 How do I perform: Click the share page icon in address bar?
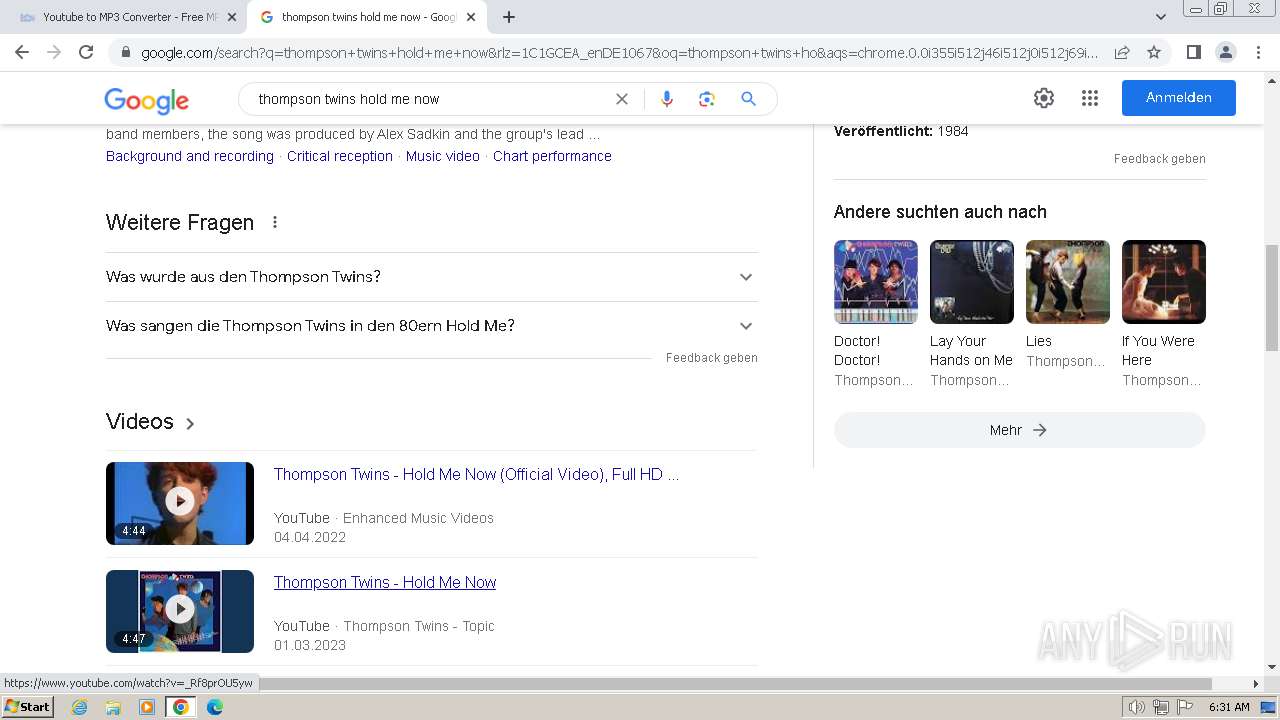click(1122, 52)
